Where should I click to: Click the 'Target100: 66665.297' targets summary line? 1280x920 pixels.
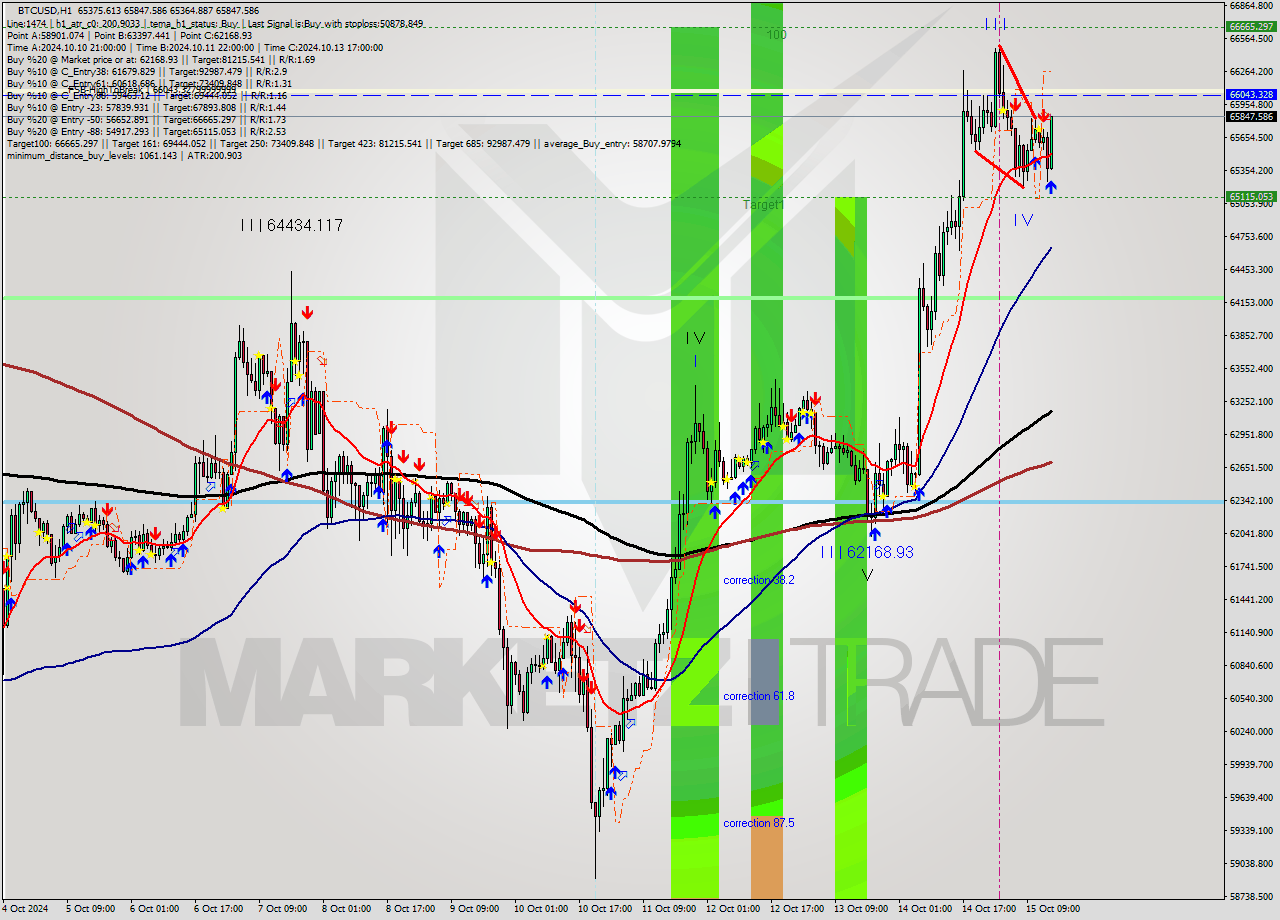343,143
